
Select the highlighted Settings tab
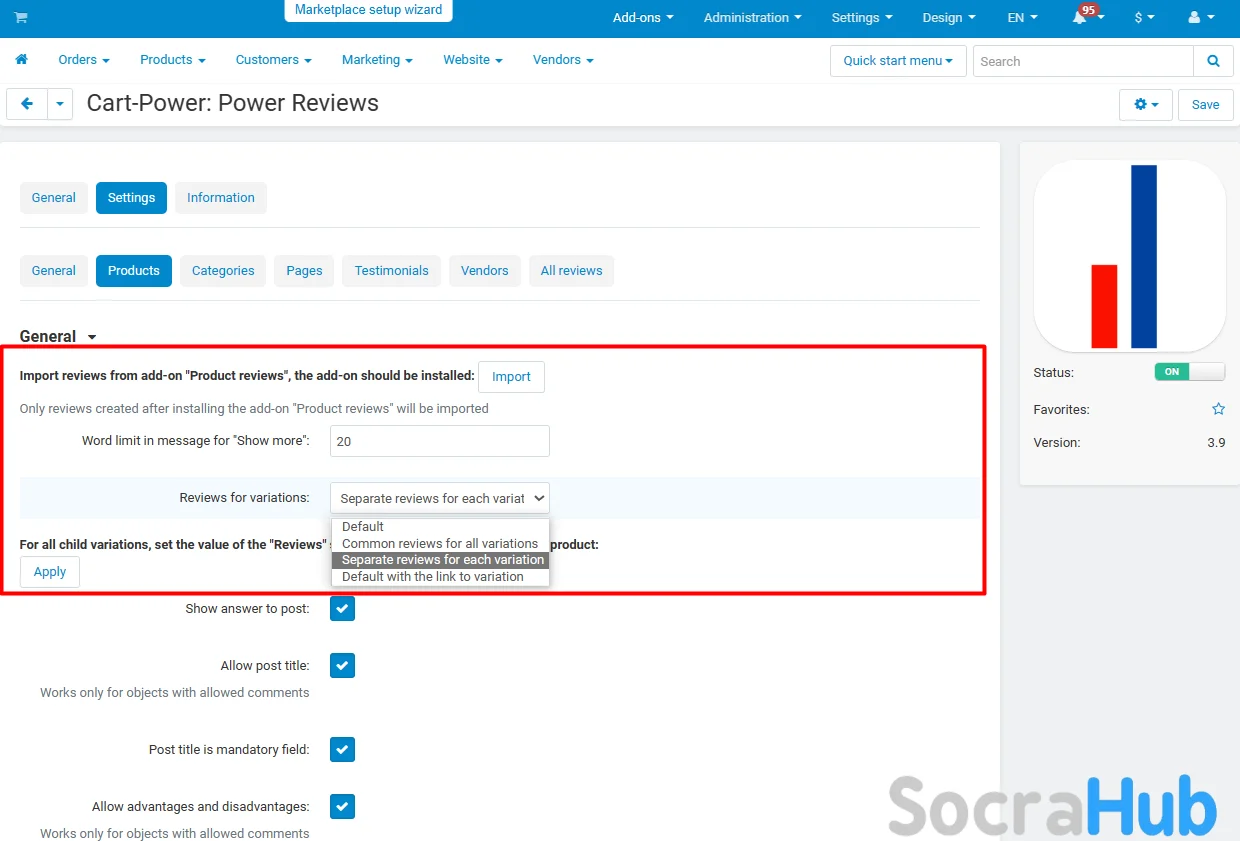(131, 198)
